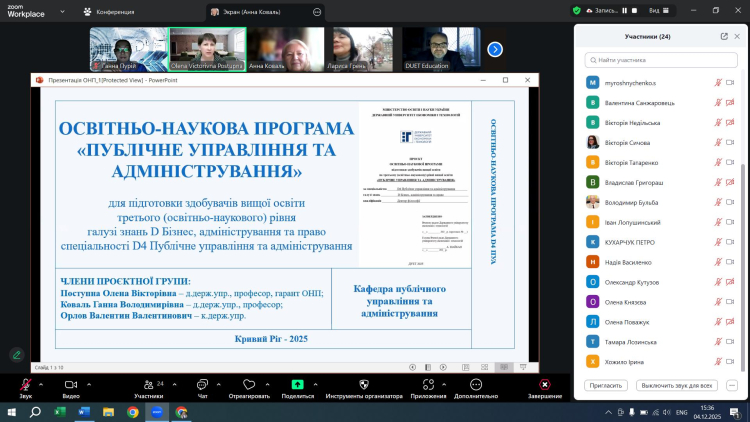The image size is (750, 422).
Task: Open the Дополнительно more options
Action: coord(475,385)
